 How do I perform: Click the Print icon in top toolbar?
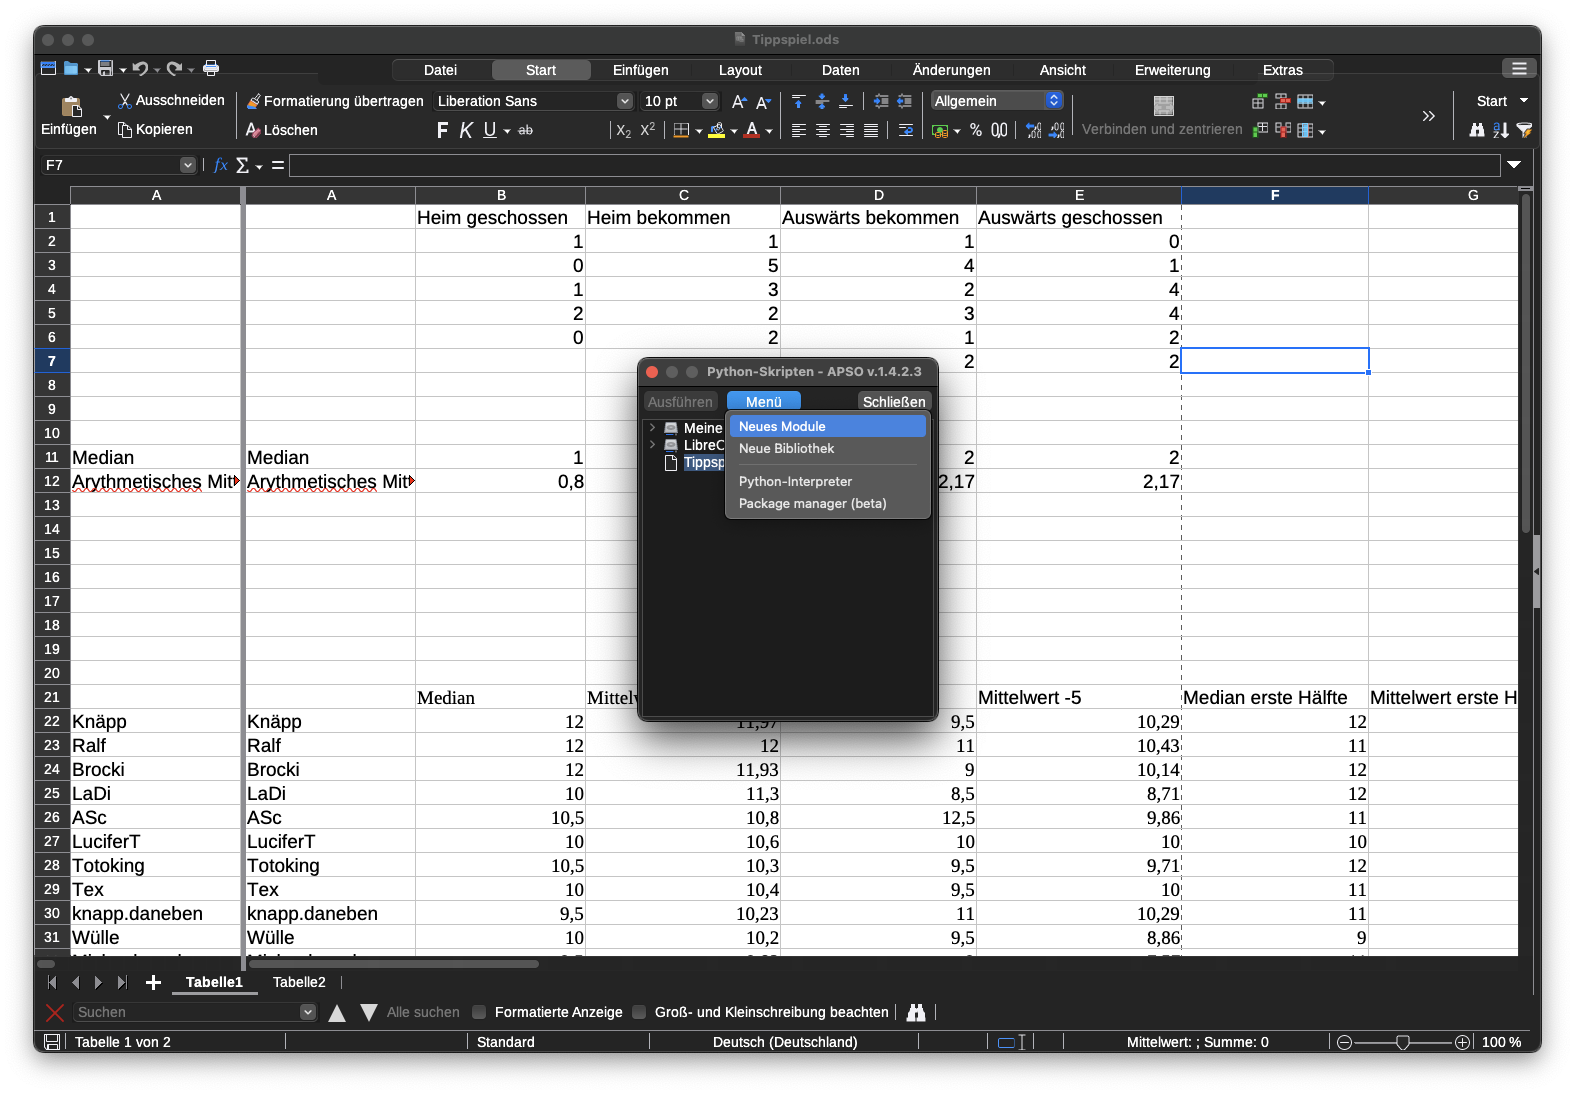point(211,68)
